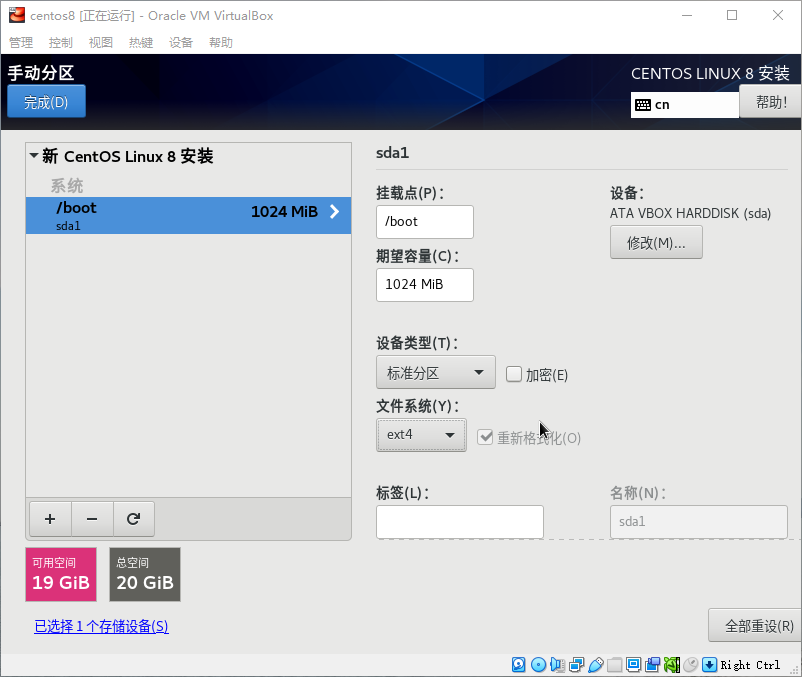
Task: Click the 期望容量 desired capacity field
Action: (x=425, y=285)
